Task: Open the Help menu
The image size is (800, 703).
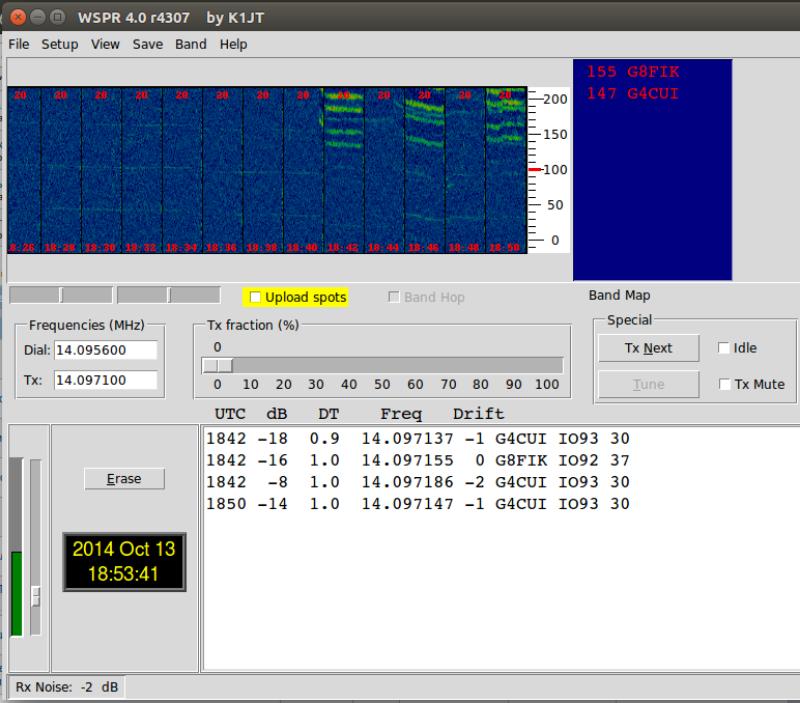Action: [x=233, y=44]
